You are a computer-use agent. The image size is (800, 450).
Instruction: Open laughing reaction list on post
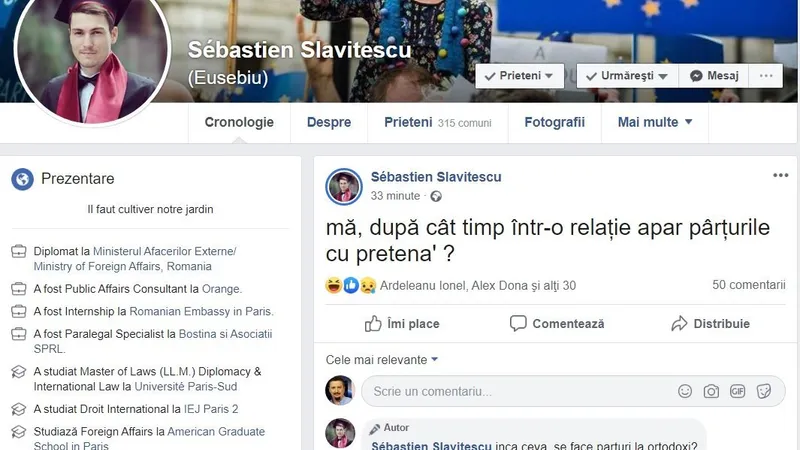tap(334, 285)
